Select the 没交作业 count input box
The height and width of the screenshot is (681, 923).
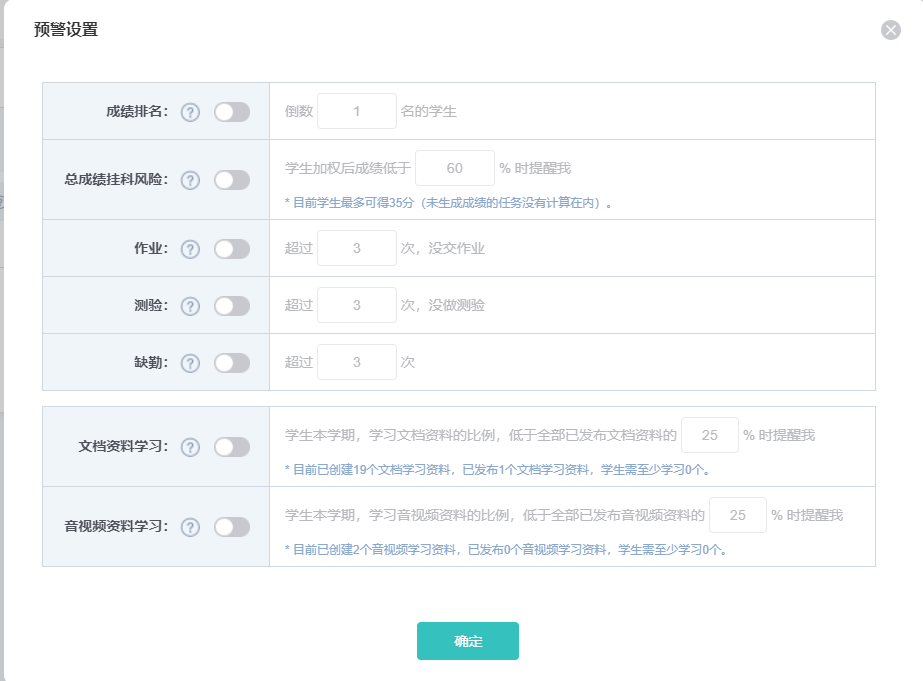[356, 248]
